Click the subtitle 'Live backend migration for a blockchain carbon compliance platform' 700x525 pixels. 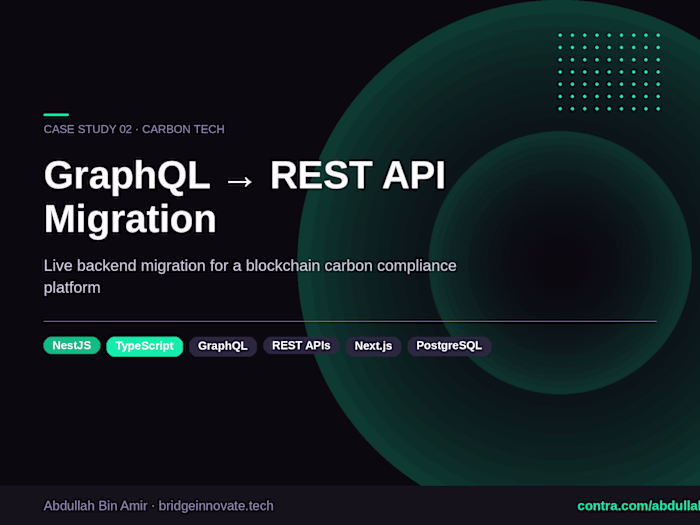pyautogui.click(x=250, y=276)
